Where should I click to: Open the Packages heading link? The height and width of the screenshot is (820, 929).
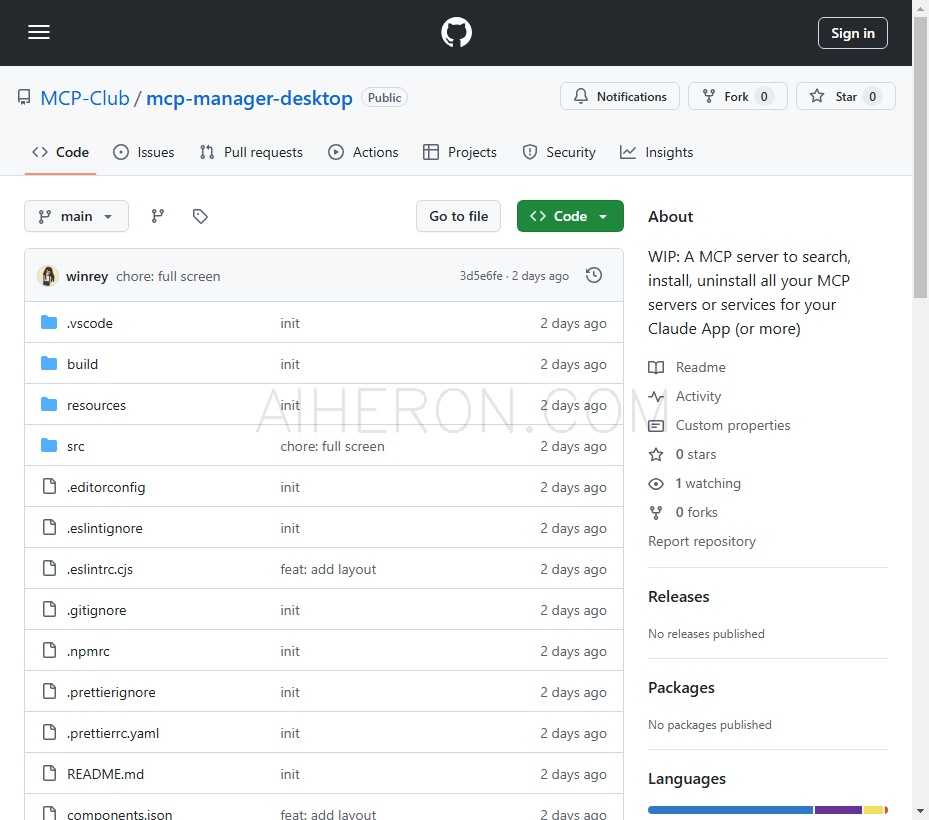pos(681,688)
